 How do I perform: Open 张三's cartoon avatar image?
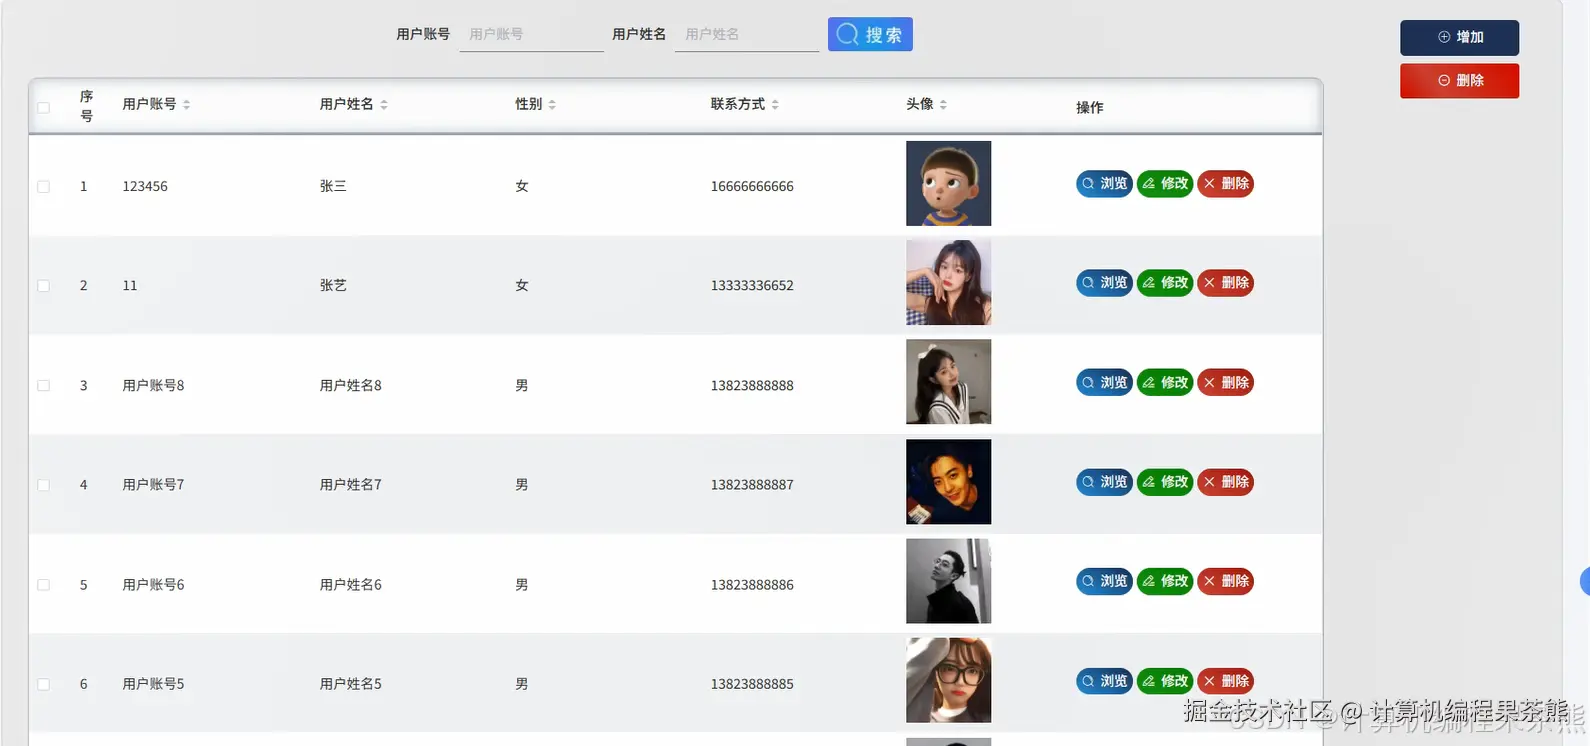point(948,183)
